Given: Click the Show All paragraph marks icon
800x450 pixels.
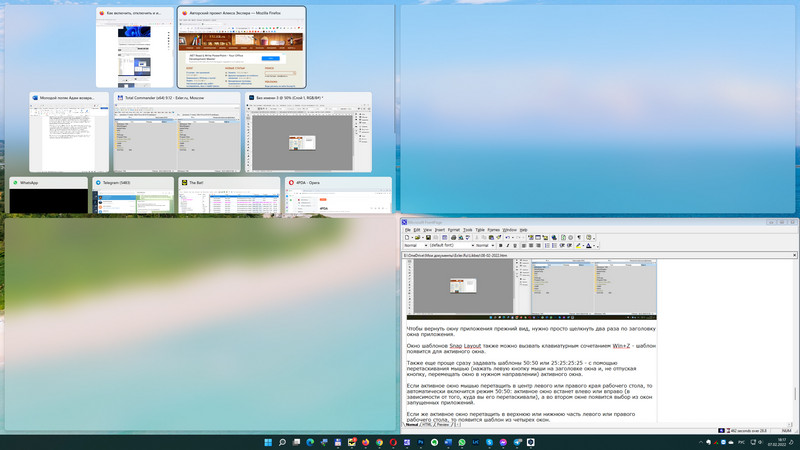Looking at the screenshot, I should tap(578, 237).
